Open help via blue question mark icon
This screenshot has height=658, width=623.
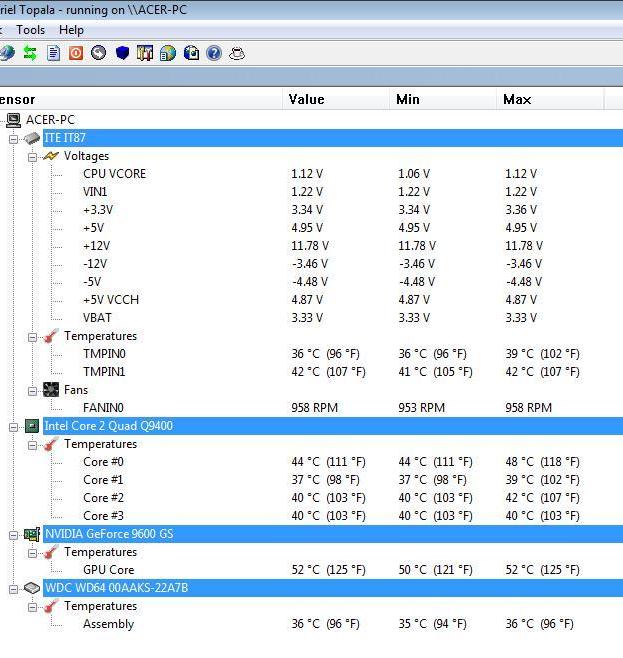point(214,53)
